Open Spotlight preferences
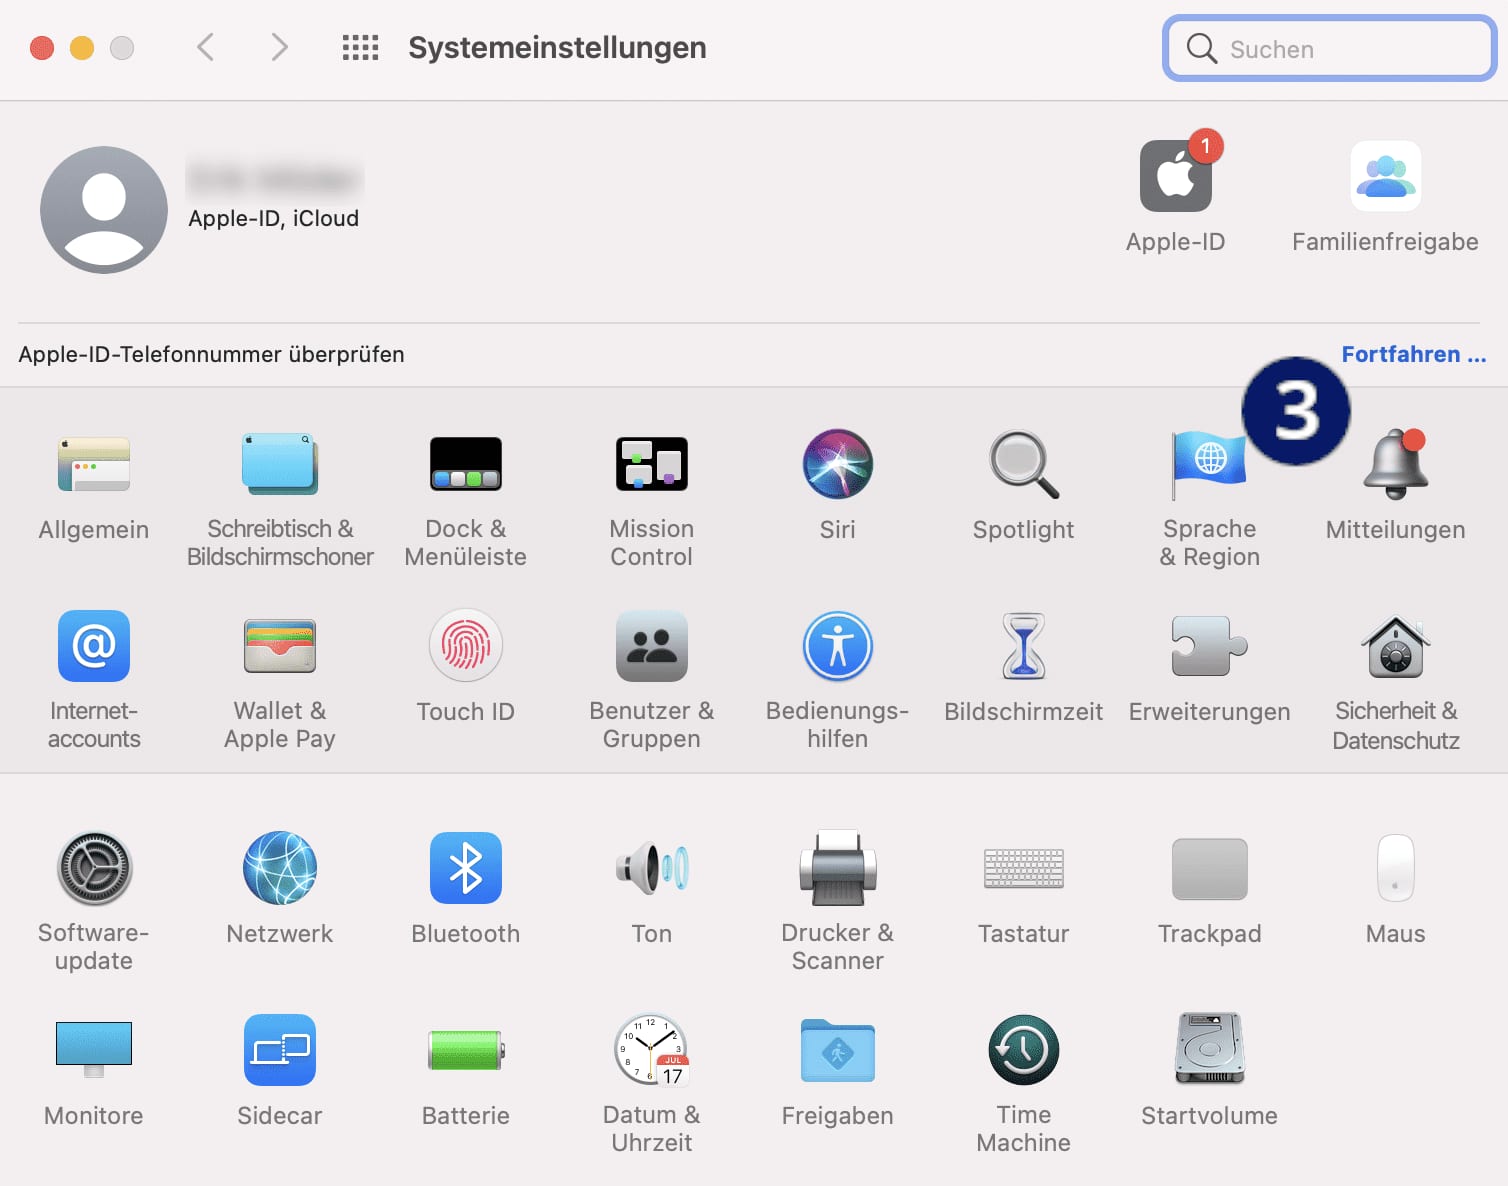The width and height of the screenshot is (1508, 1186). coord(1024,465)
